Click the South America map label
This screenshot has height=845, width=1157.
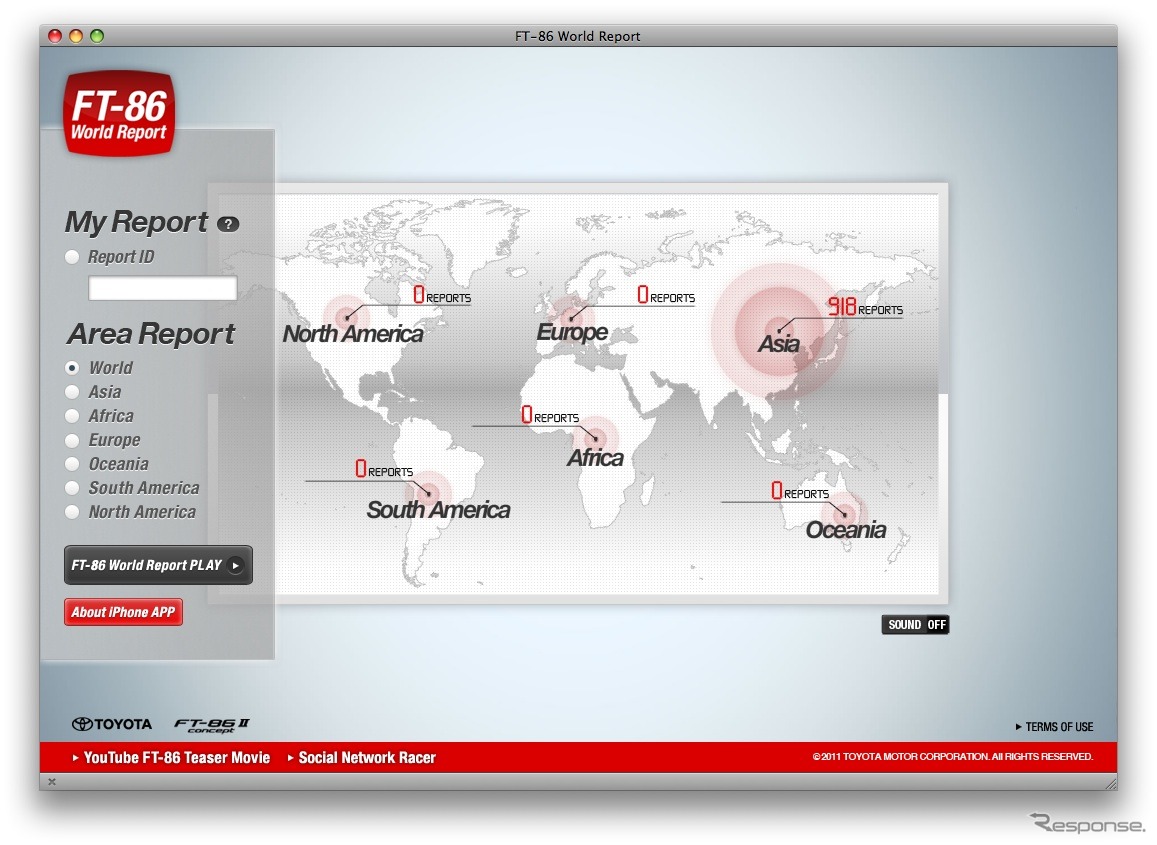point(438,510)
